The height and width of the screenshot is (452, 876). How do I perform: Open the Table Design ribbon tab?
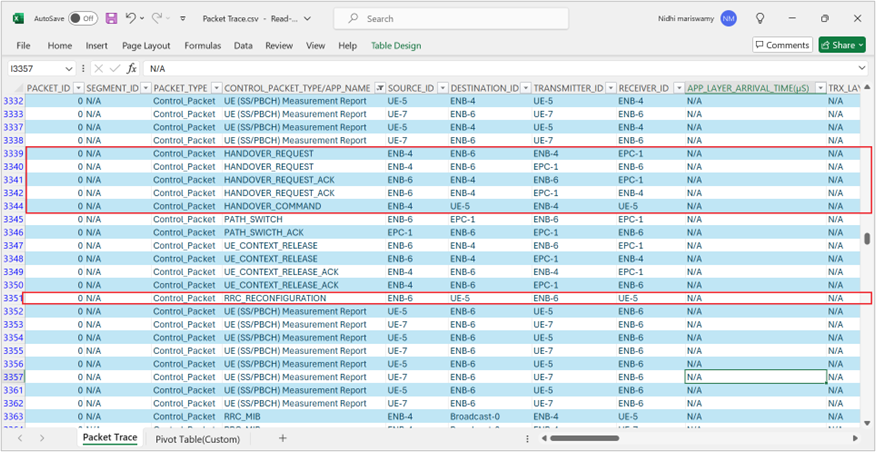point(396,45)
